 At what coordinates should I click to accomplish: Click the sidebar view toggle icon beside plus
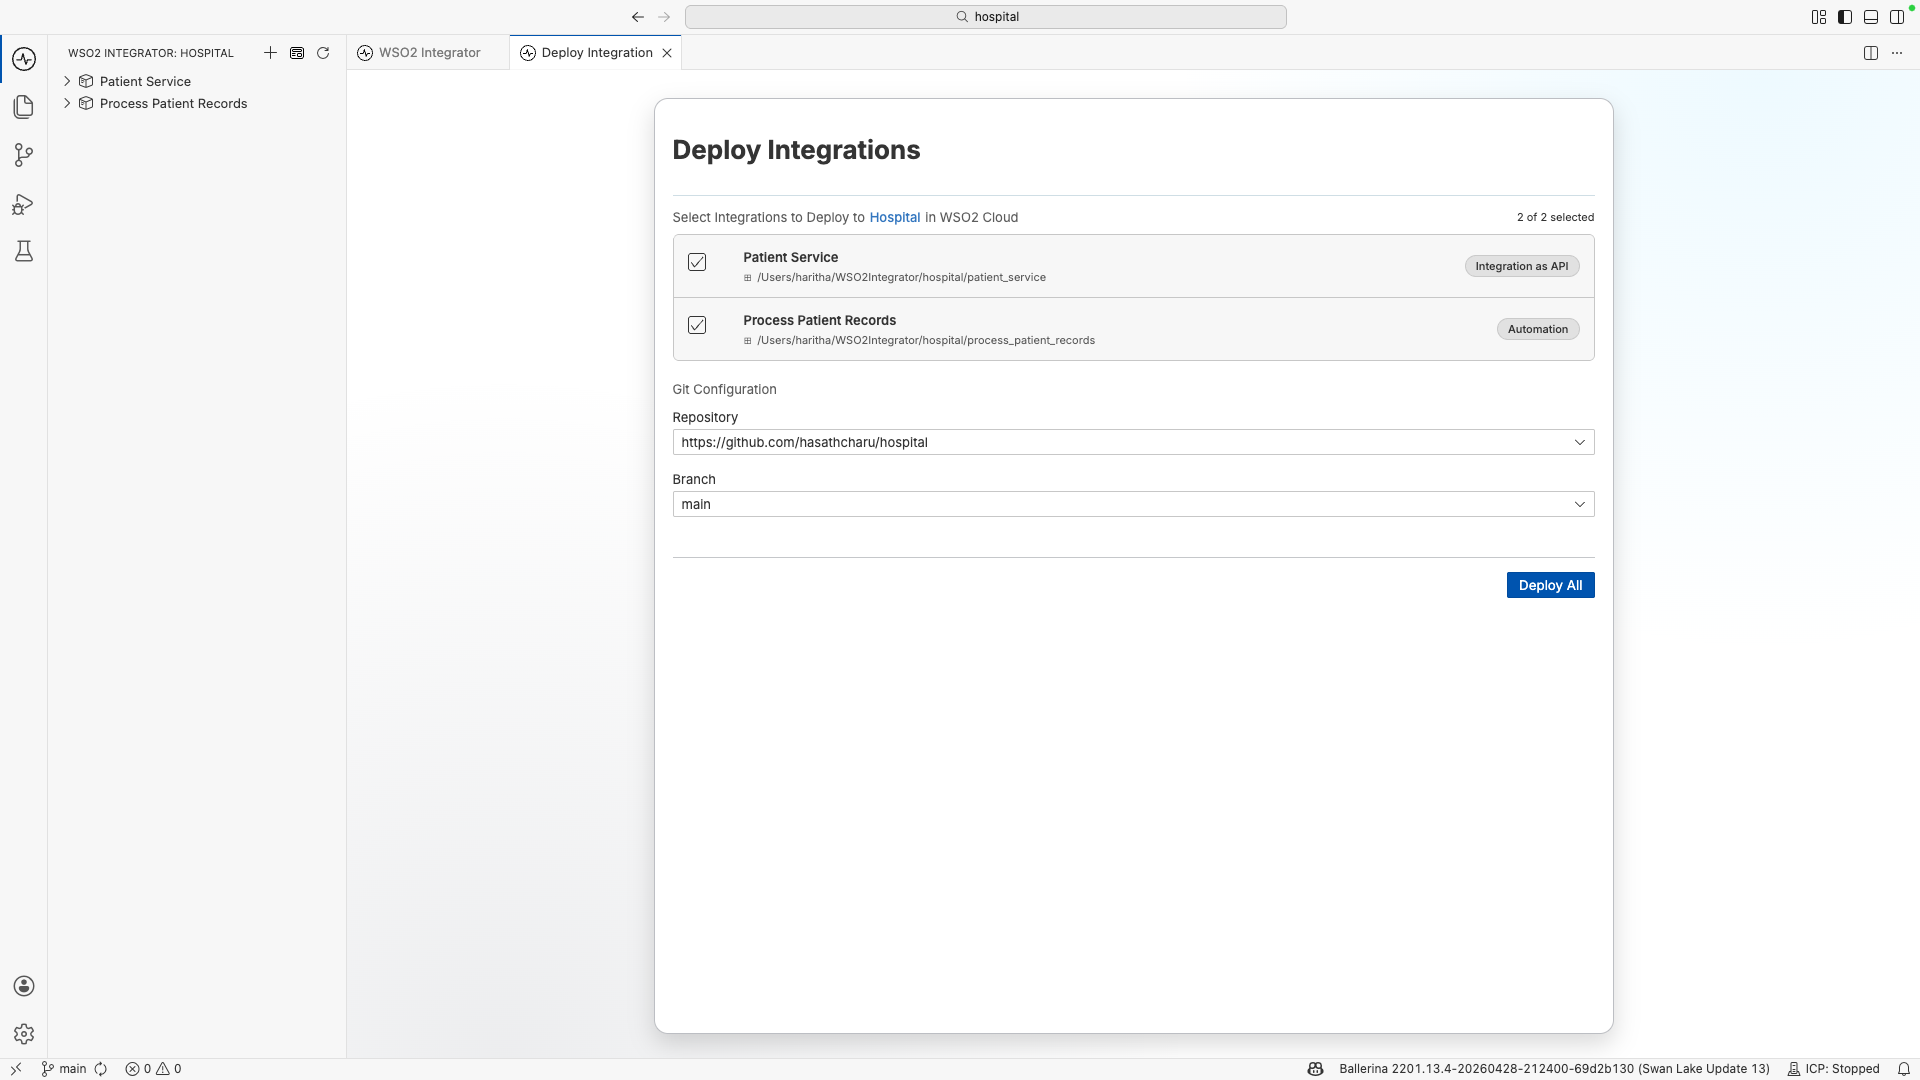297,53
